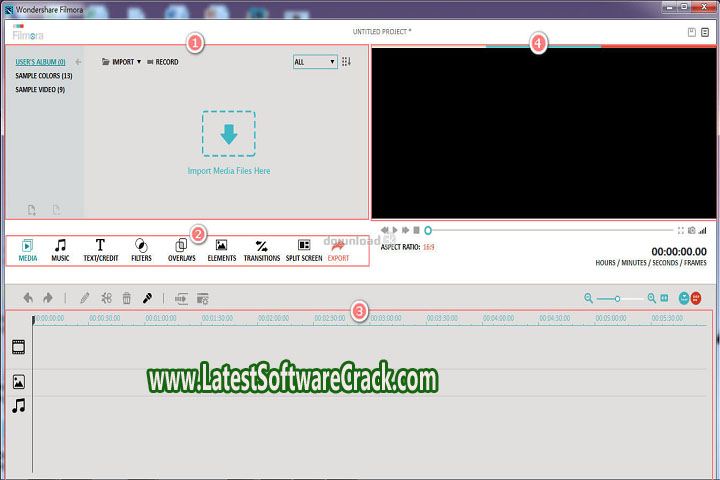The image size is (720, 480).
Task: Click the auto scene detection icon
Action: [181, 299]
